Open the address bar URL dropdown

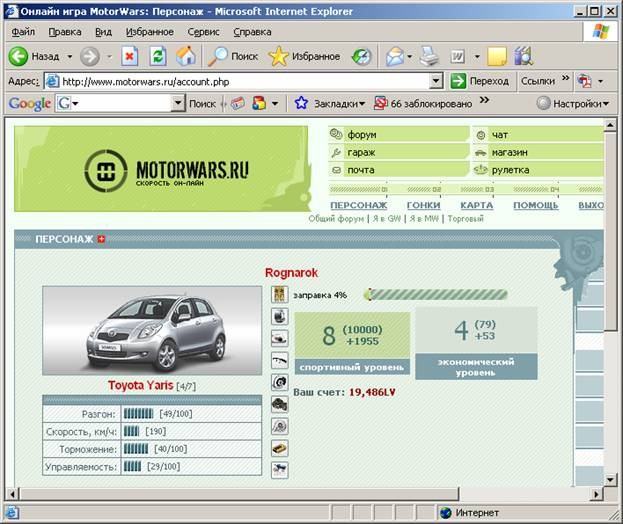436,81
